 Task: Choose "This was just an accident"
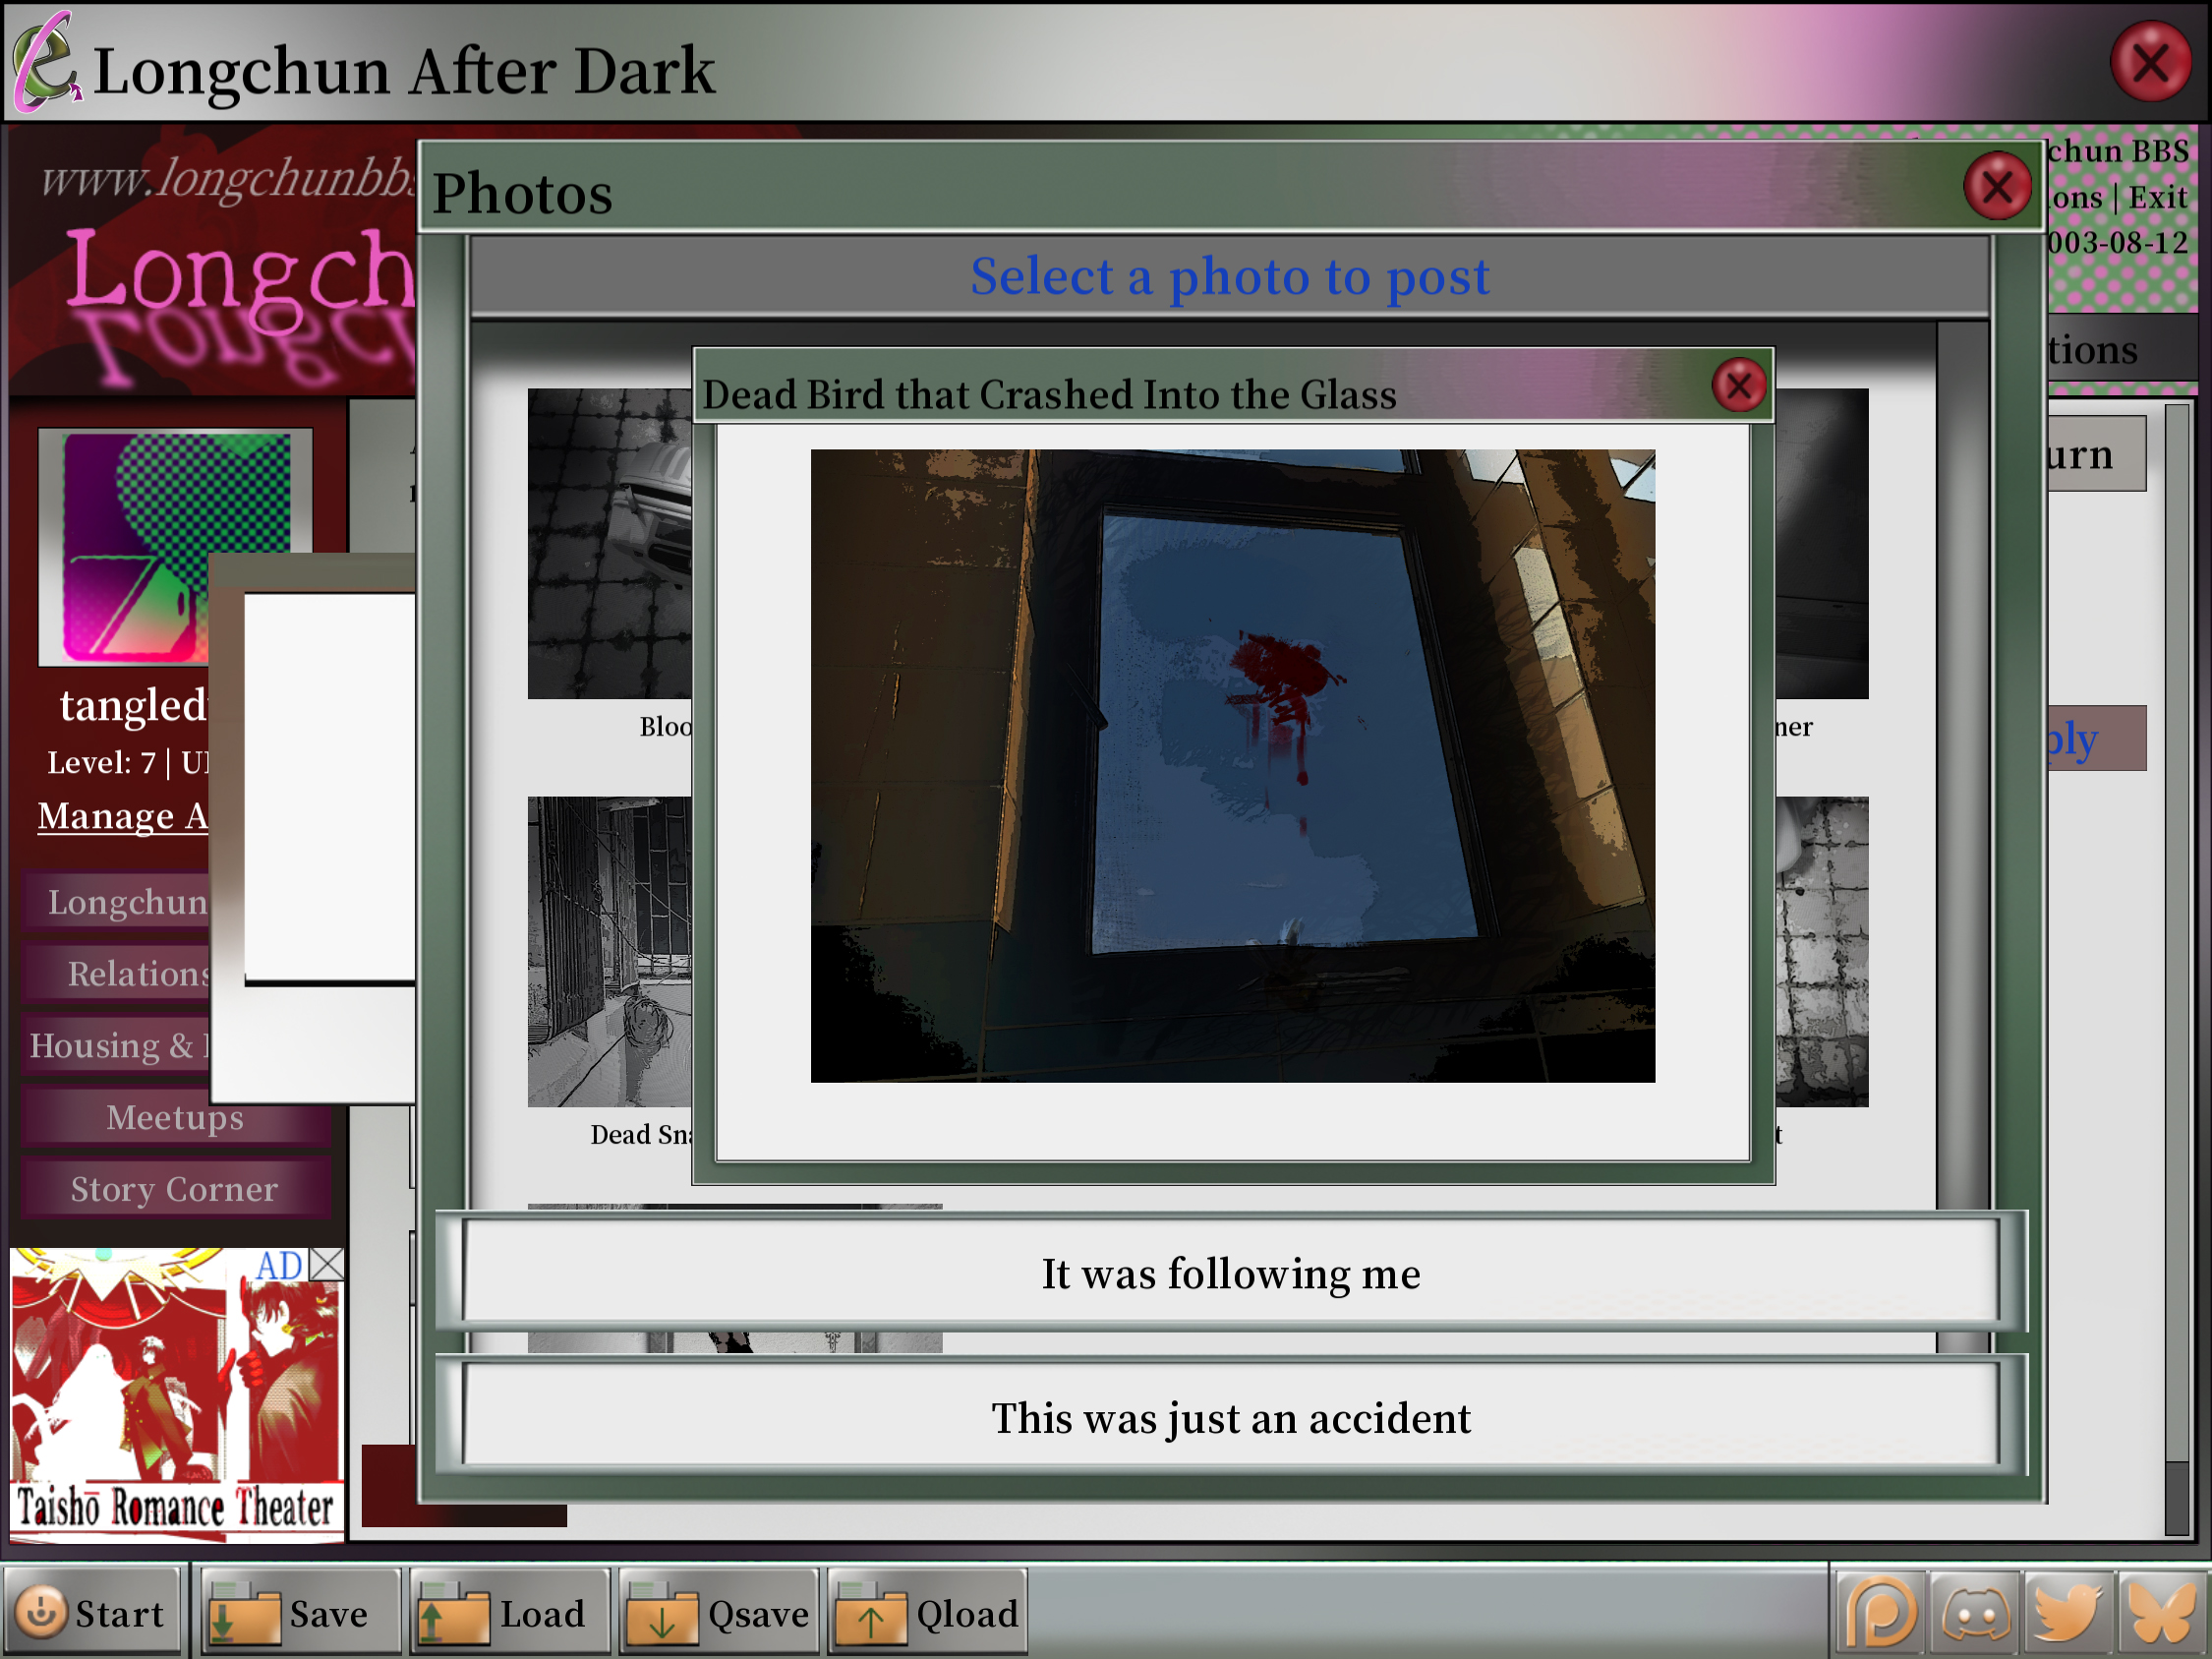[1230, 1417]
